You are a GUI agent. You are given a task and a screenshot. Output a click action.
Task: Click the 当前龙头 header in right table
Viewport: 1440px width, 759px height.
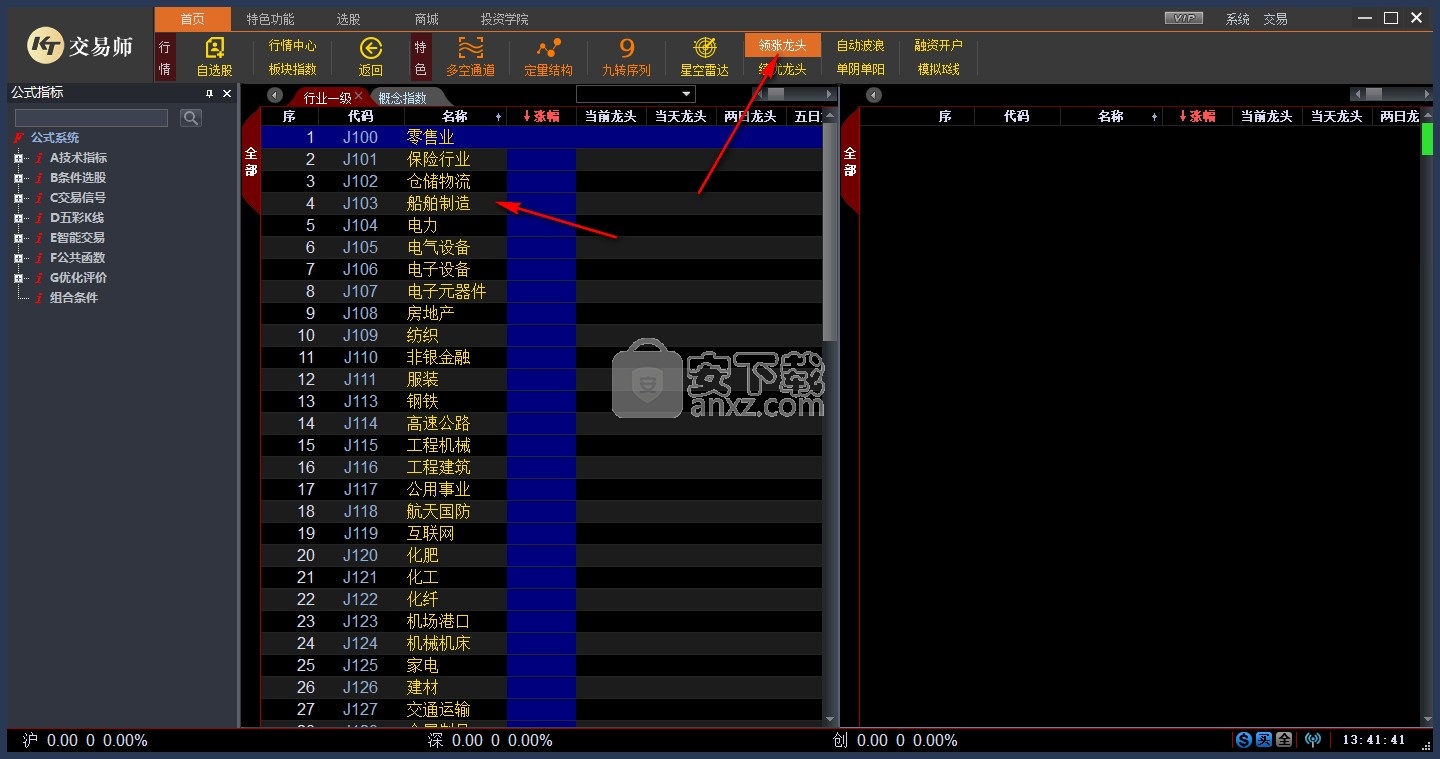pos(1267,117)
